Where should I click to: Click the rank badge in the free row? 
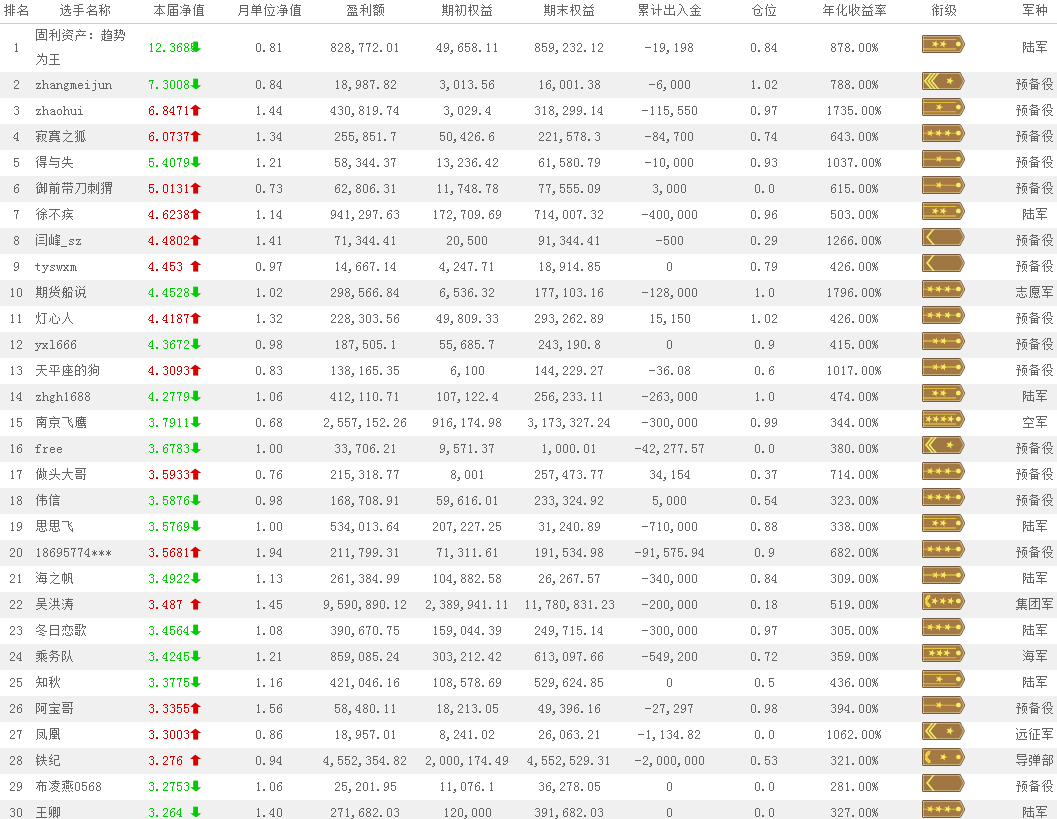coord(943,446)
